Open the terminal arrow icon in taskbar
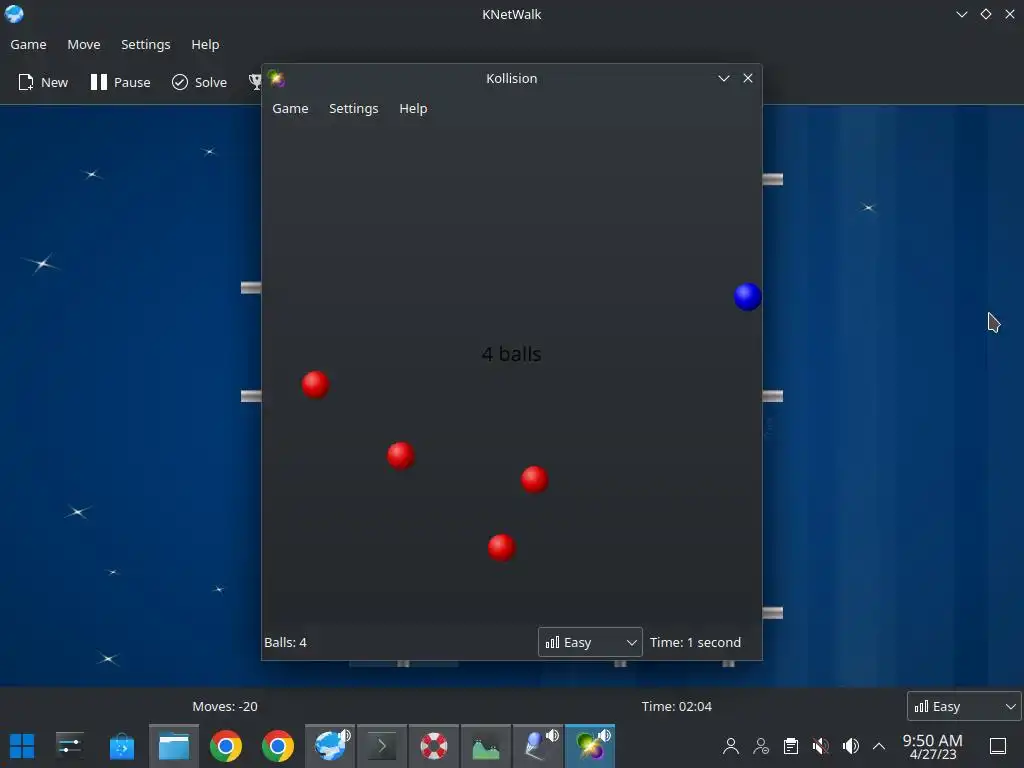Viewport: 1024px width, 768px height. click(382, 746)
